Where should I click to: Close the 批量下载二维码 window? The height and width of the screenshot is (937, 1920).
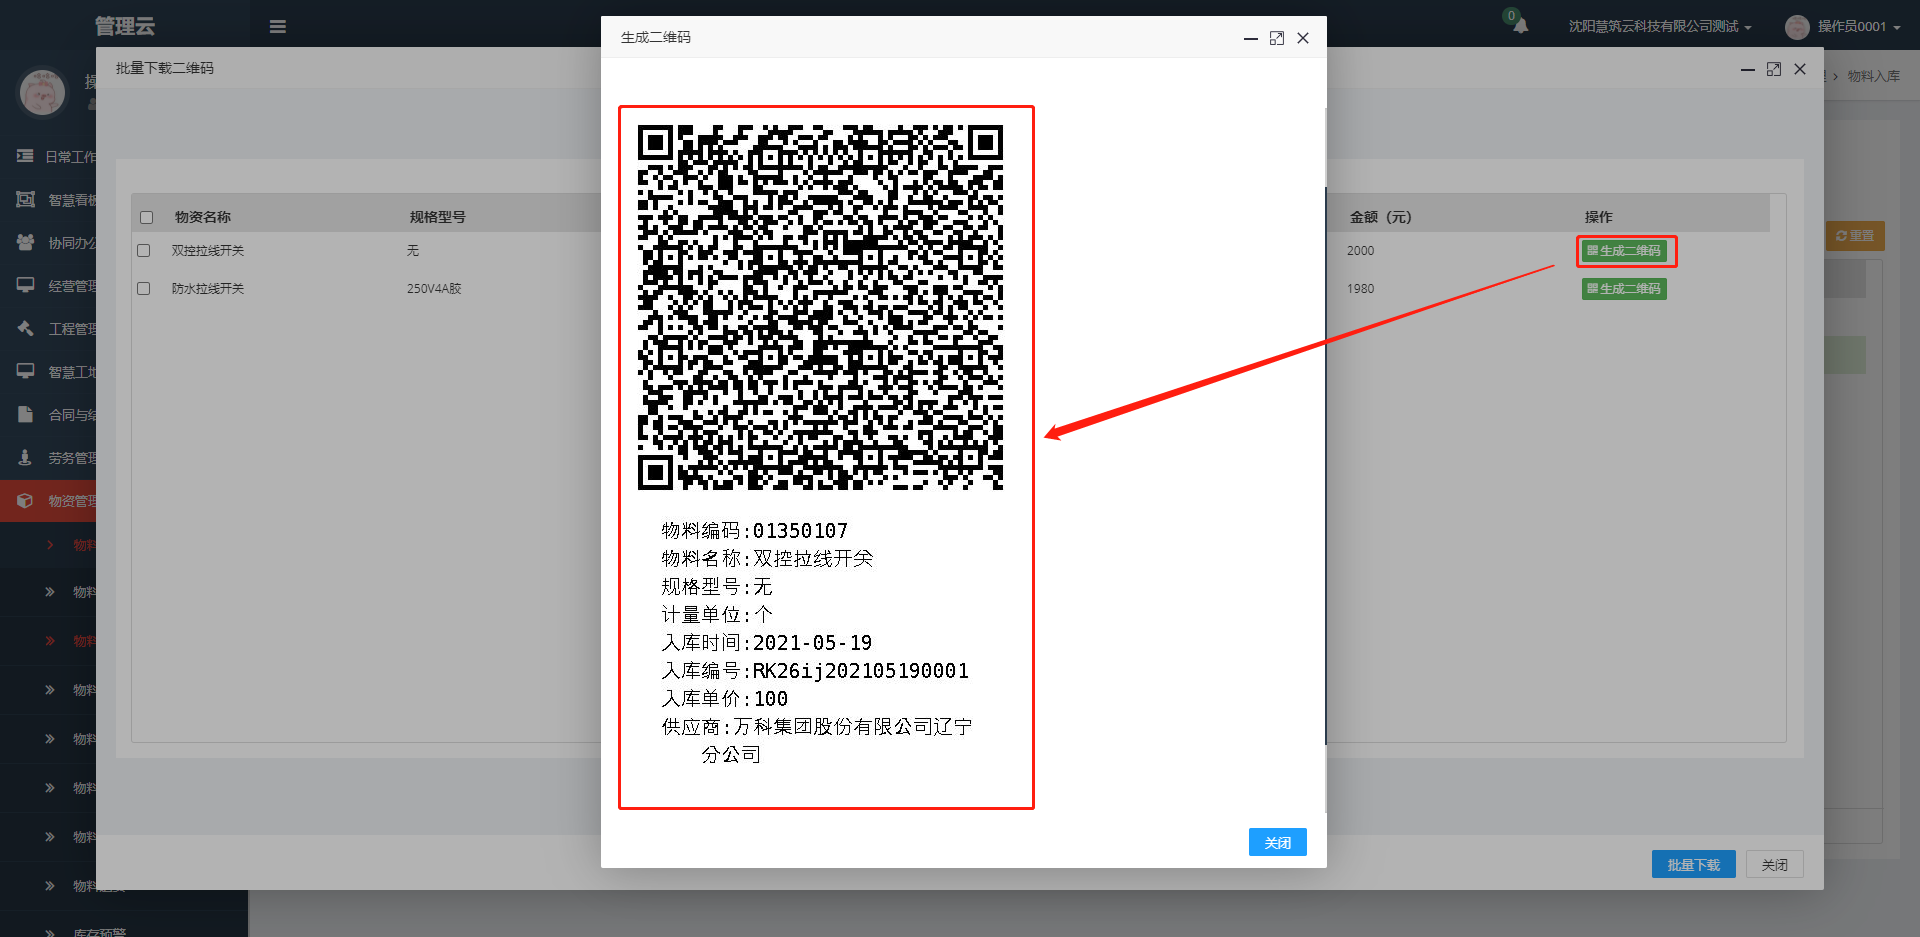pyautogui.click(x=1800, y=69)
